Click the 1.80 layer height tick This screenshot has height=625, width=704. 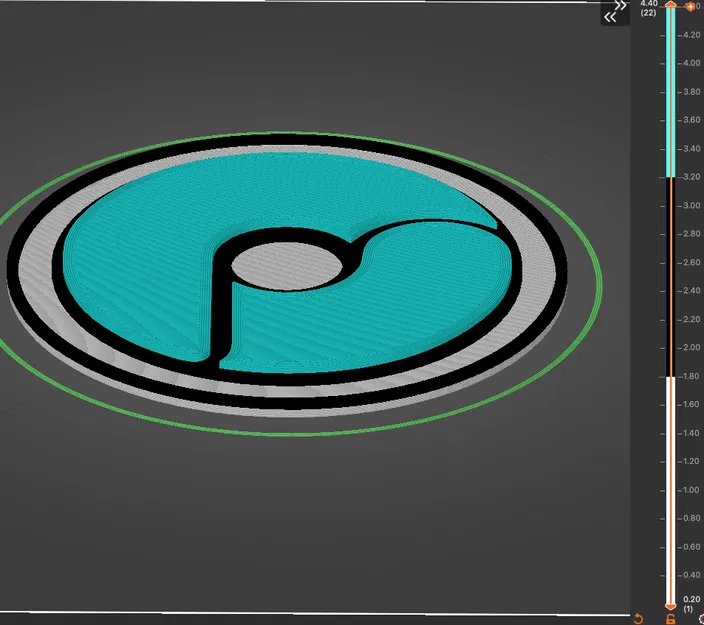click(691, 376)
